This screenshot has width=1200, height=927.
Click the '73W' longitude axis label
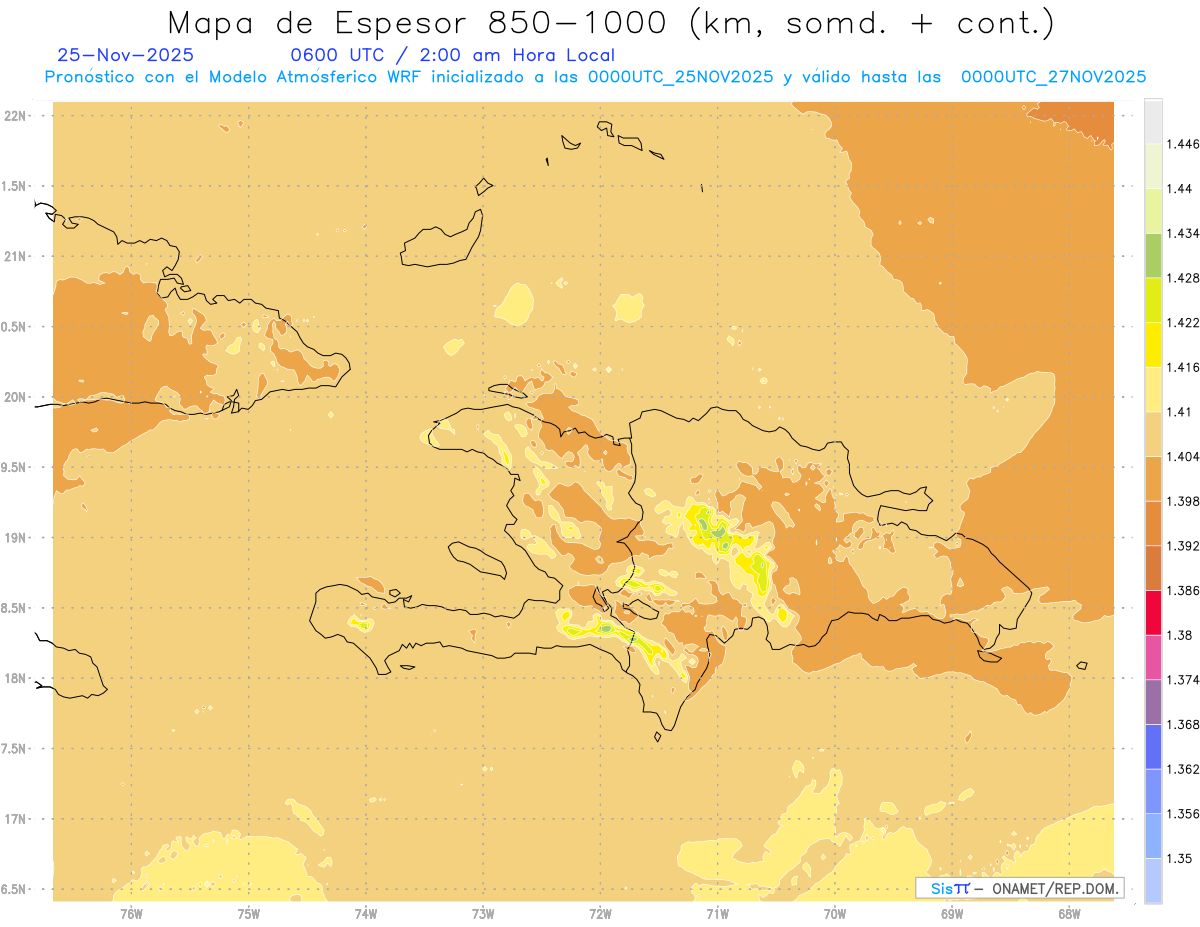click(x=483, y=914)
